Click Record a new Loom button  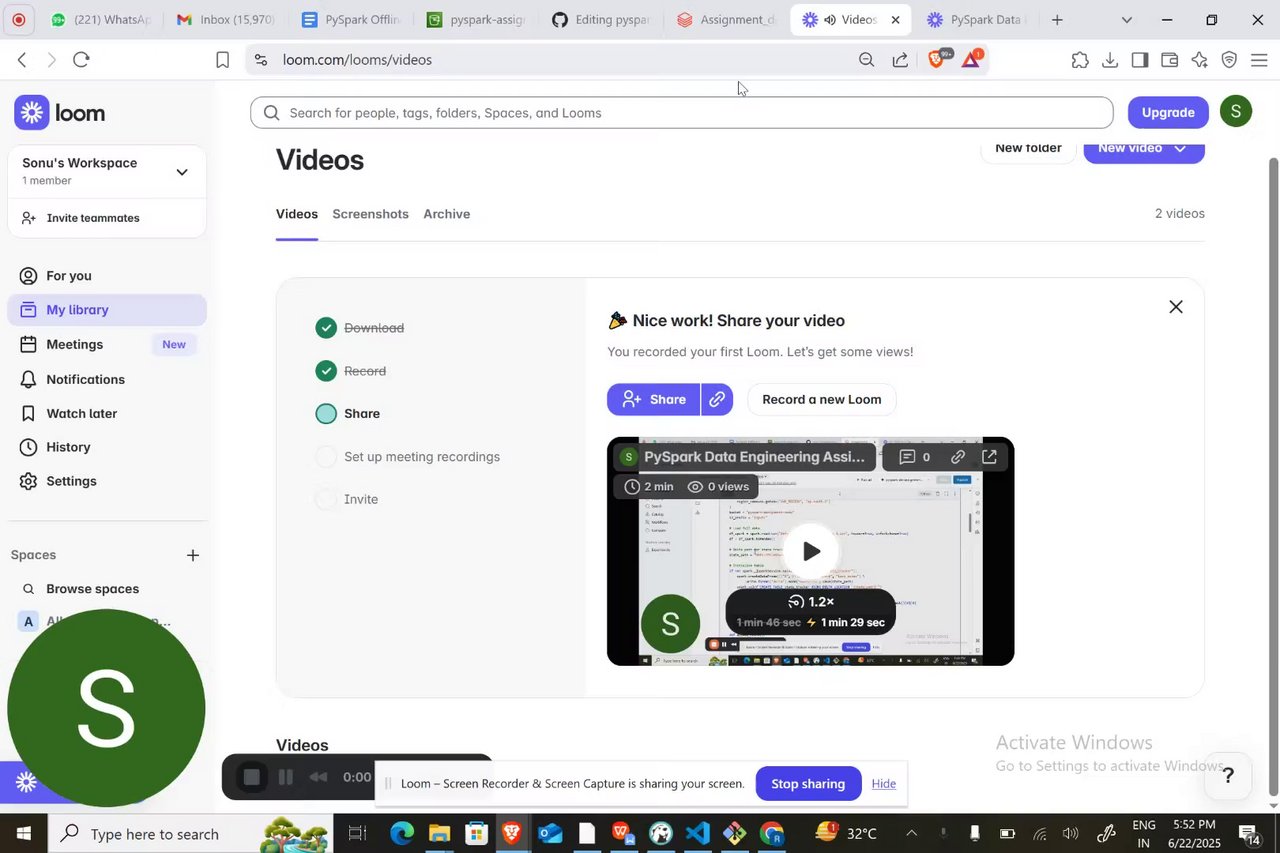pos(822,399)
